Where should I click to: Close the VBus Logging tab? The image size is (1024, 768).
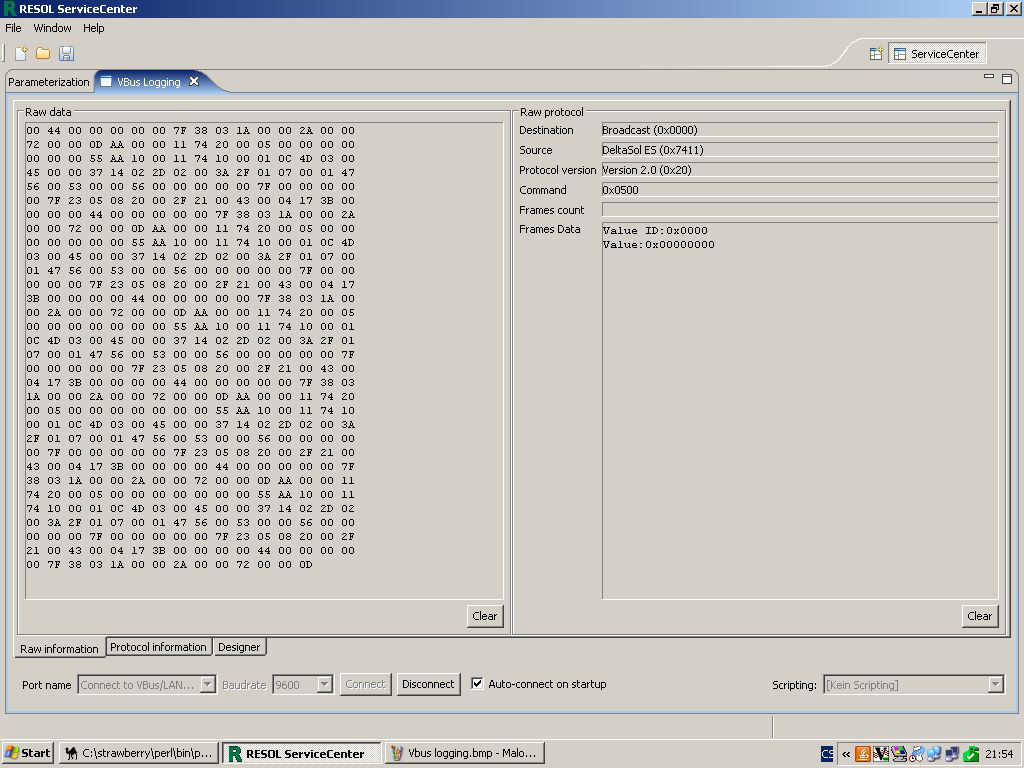[194, 82]
